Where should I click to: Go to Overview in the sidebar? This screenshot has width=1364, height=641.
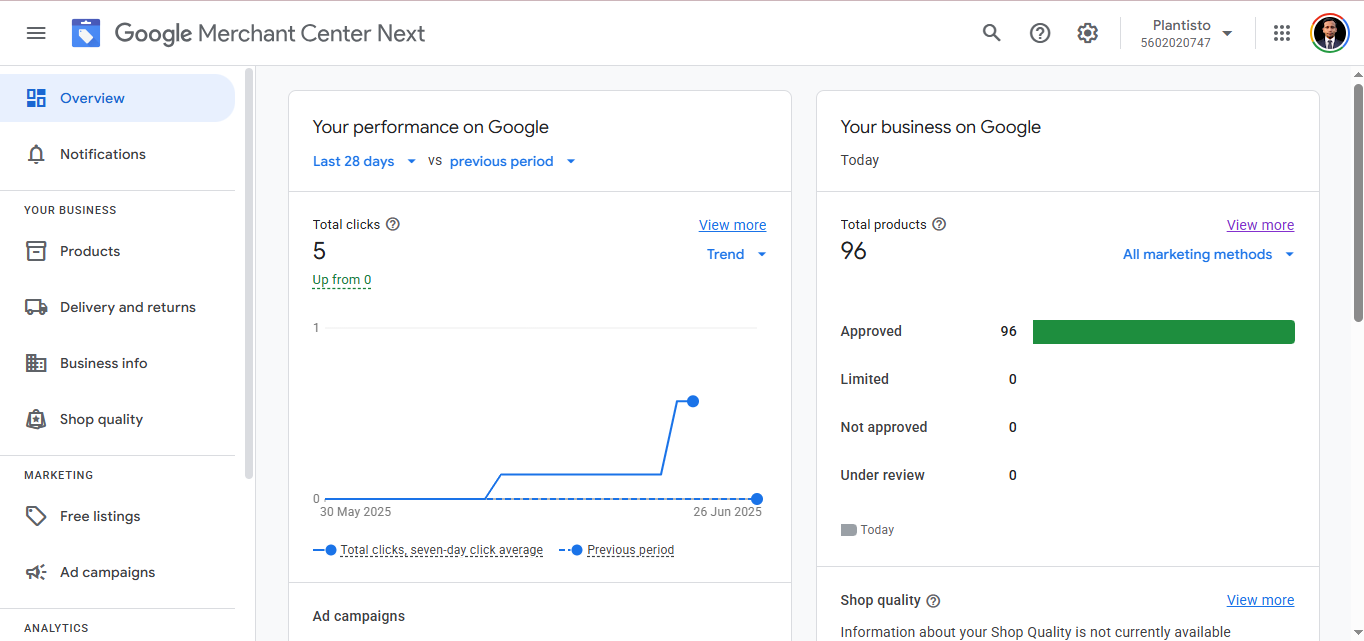117,98
